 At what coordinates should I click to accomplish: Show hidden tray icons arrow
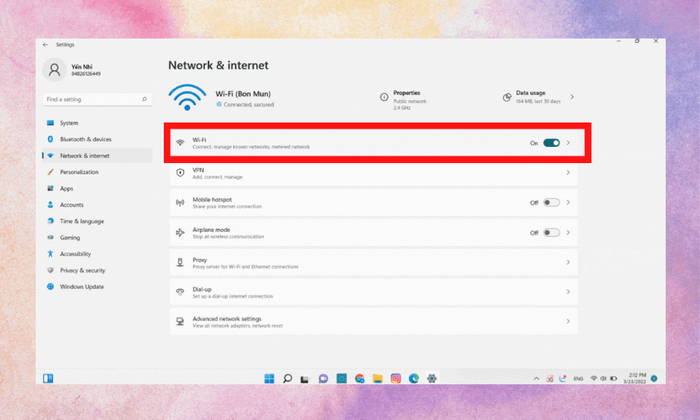pos(536,378)
